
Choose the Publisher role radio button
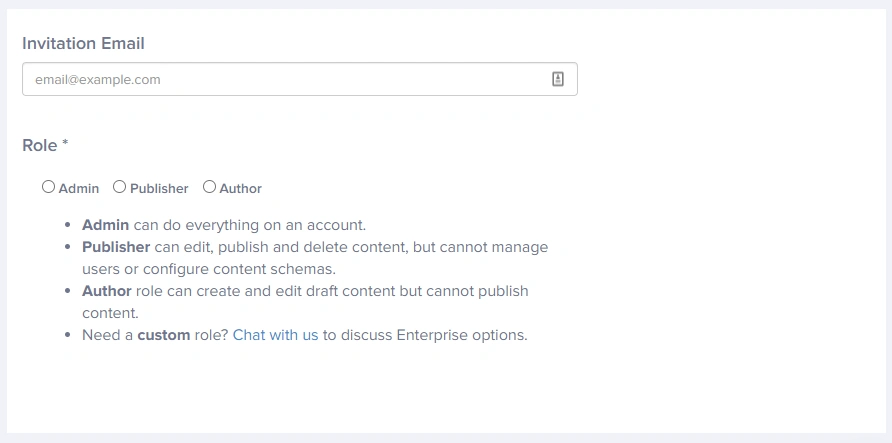[x=119, y=187]
